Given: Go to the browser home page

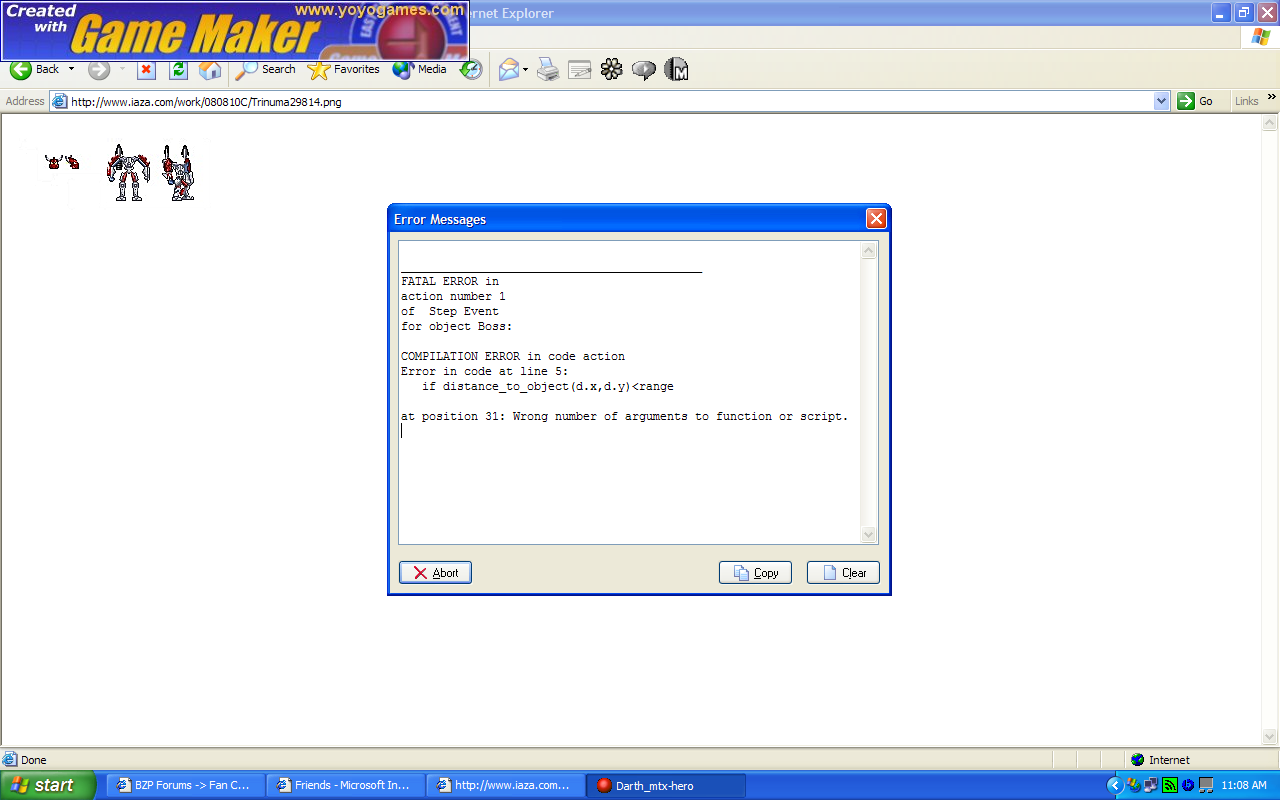Looking at the screenshot, I should coord(208,70).
